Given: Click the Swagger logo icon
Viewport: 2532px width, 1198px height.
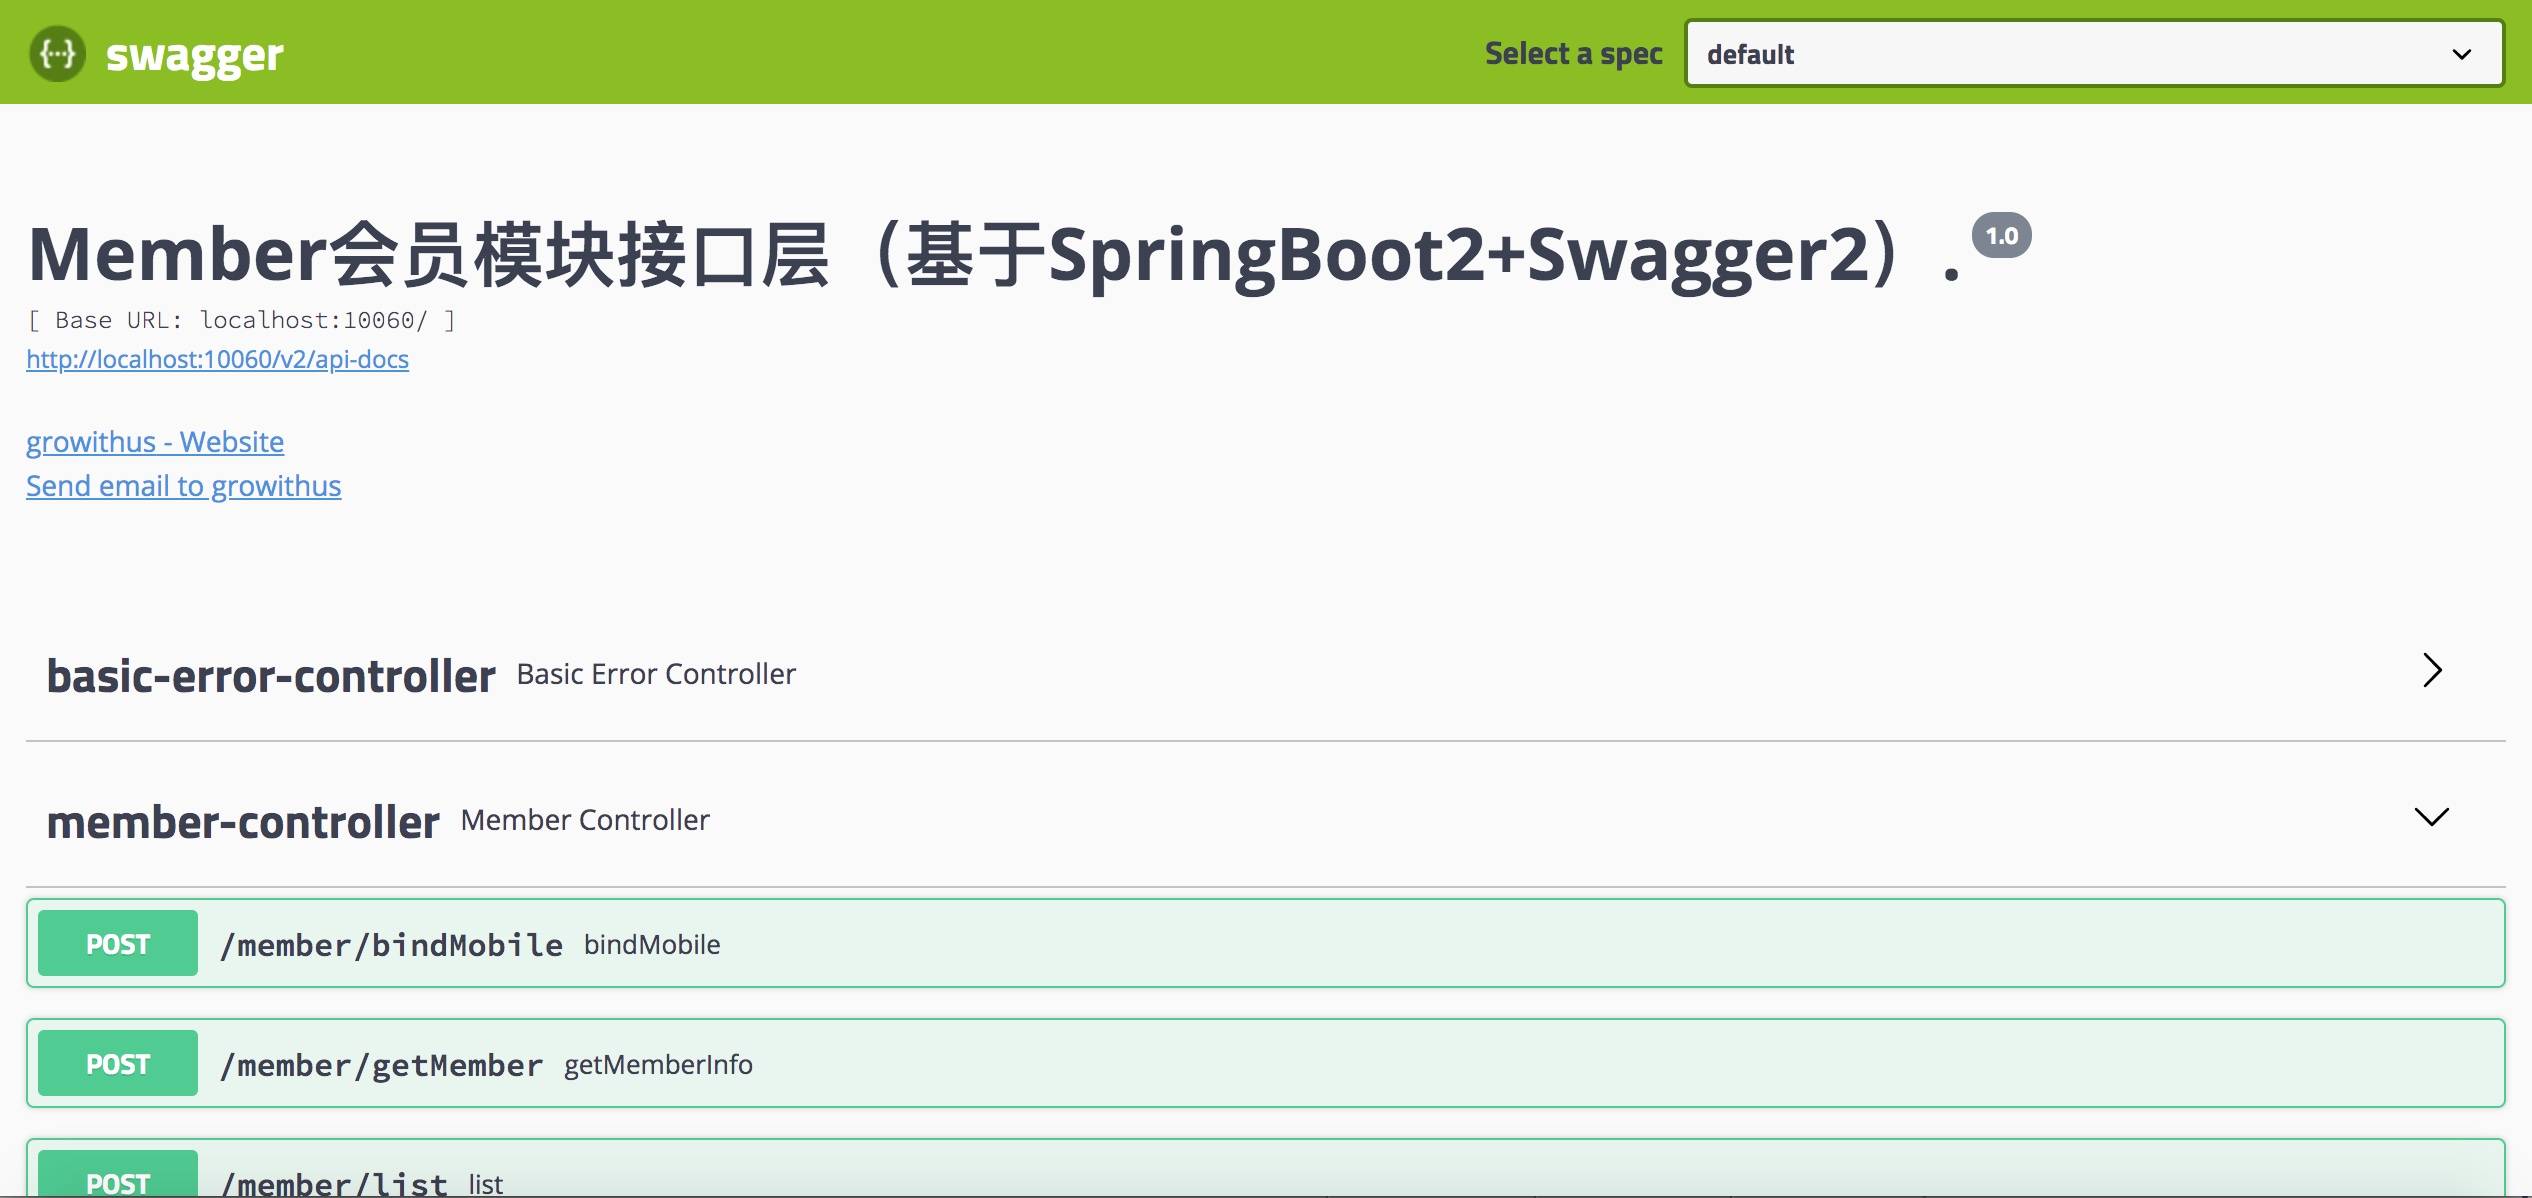Looking at the screenshot, I should pos(57,53).
